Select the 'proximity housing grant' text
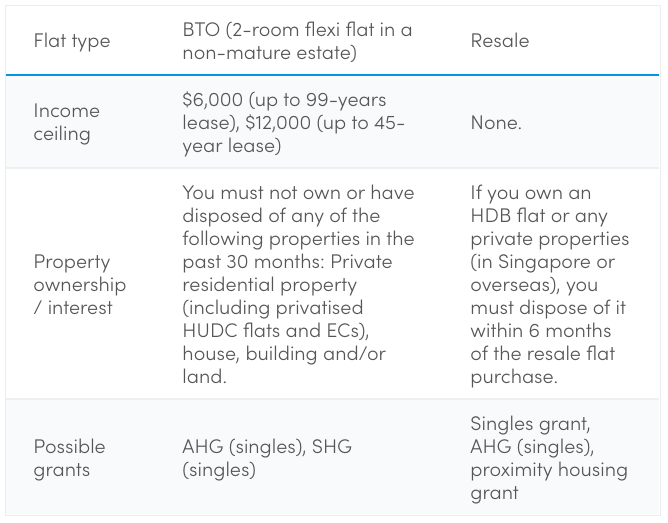668x523 pixels. (x=549, y=481)
